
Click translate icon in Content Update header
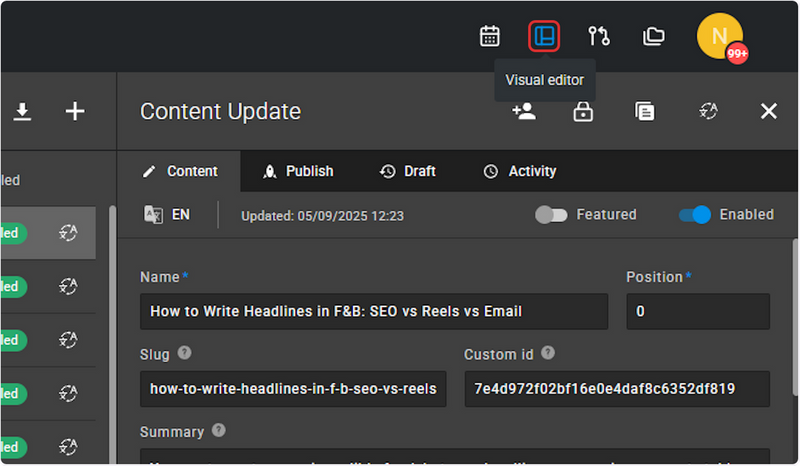pyautogui.click(x=708, y=111)
